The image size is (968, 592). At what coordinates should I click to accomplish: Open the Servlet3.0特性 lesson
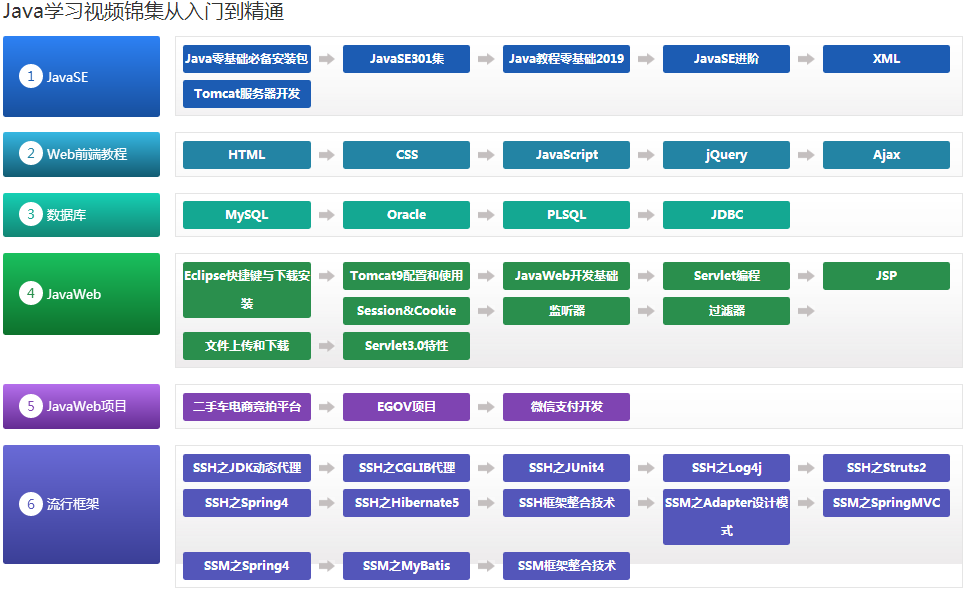[x=406, y=346]
